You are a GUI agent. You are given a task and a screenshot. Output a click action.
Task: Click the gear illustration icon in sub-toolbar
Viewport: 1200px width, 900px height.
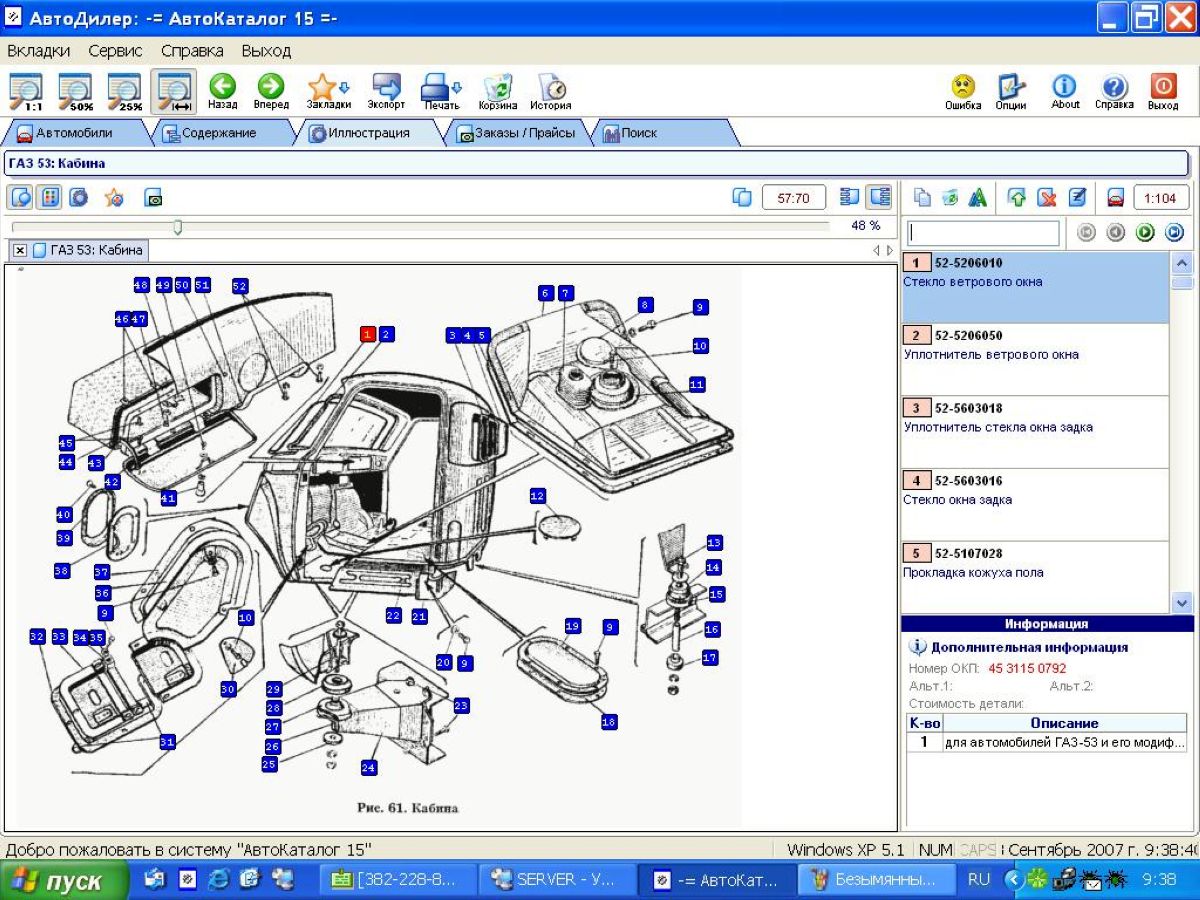point(78,197)
